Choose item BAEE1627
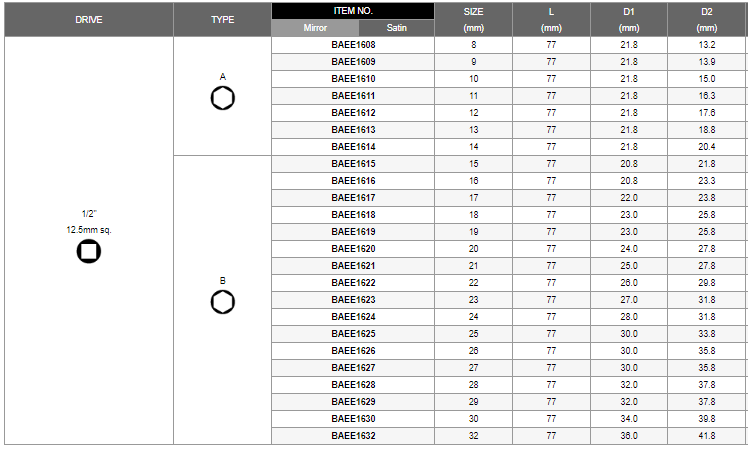Viewport: 748px width, 449px height. click(x=353, y=368)
